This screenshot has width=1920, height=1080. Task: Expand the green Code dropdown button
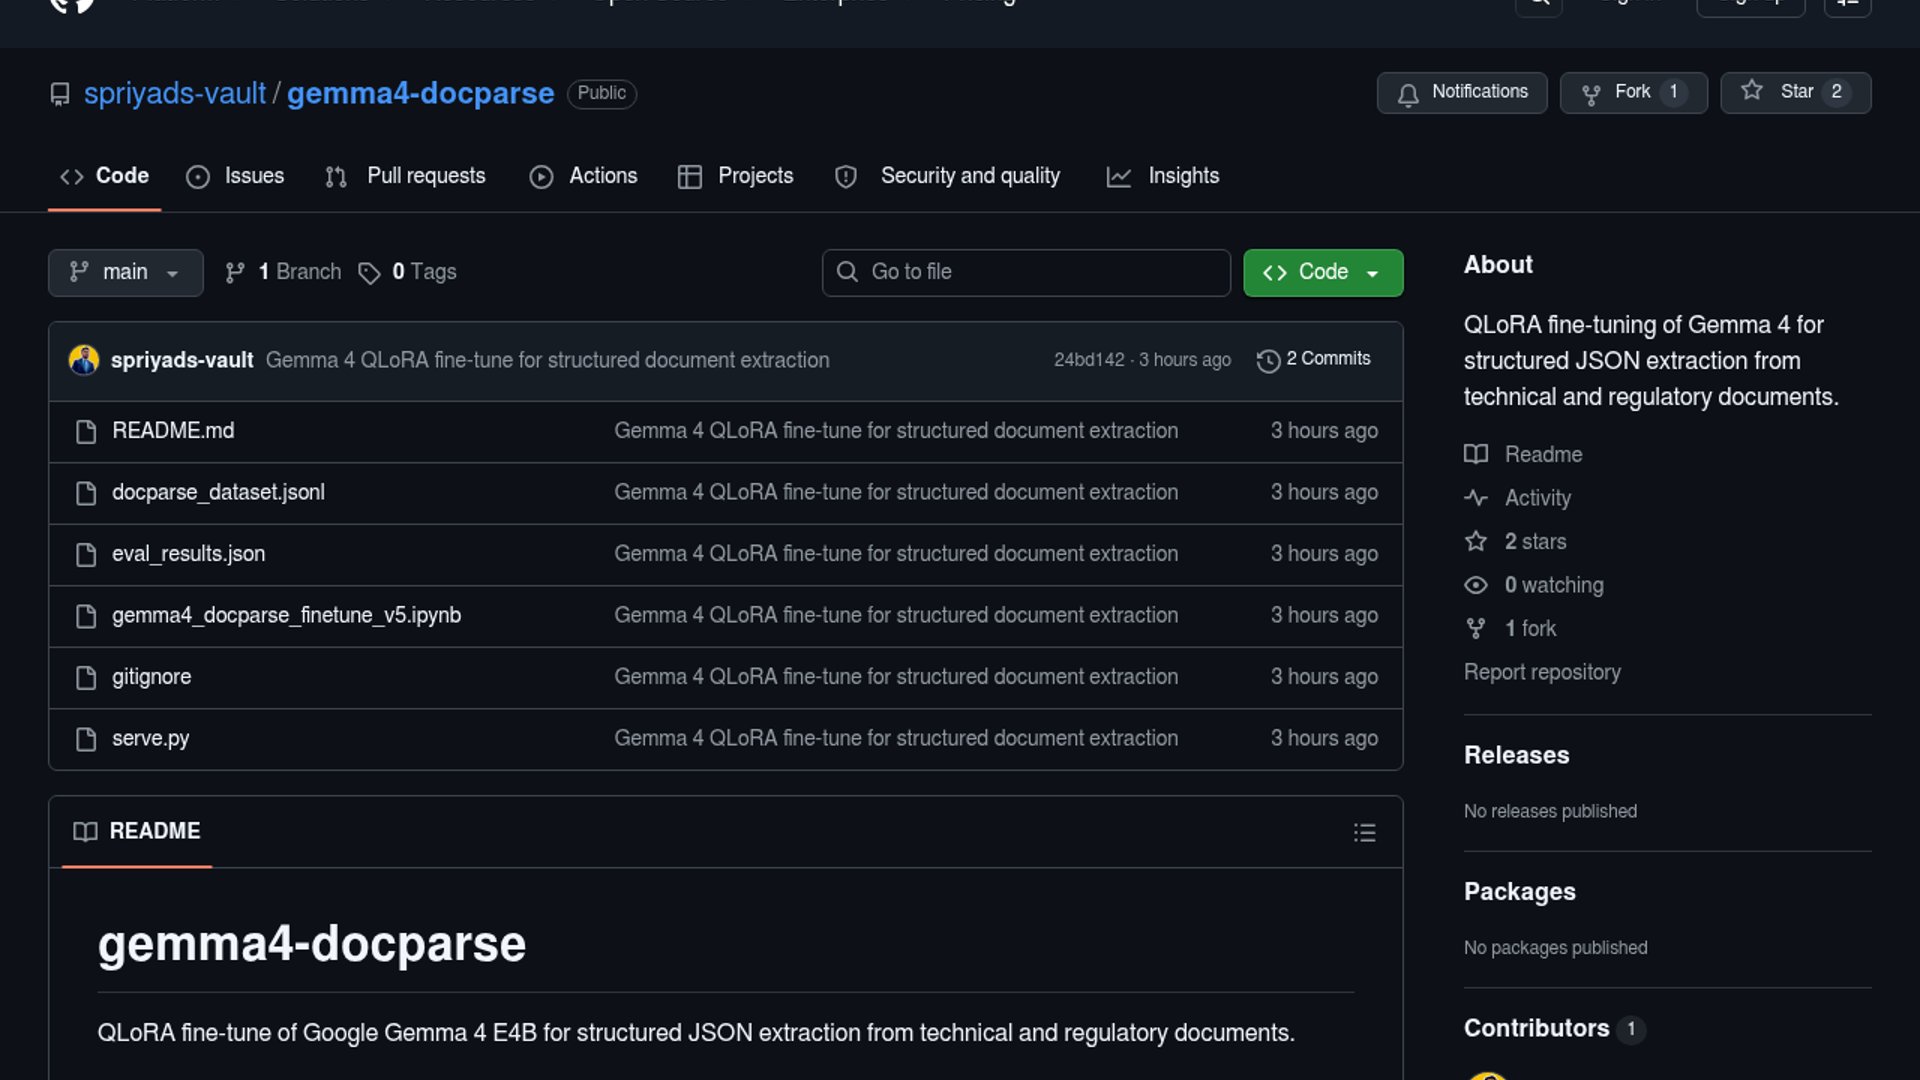(1322, 272)
